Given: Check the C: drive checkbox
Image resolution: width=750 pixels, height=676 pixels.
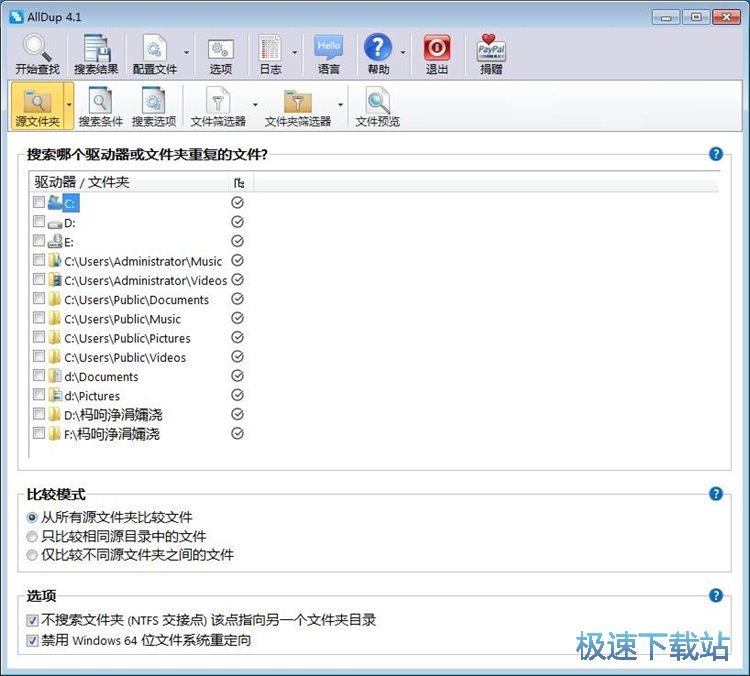Looking at the screenshot, I should 39,202.
